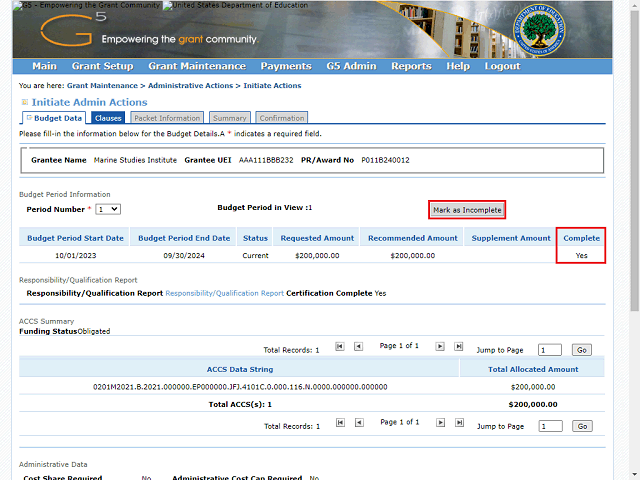The height and width of the screenshot is (480, 640).
Task: Open the Responsibility/Qualification Report link
Action: [224, 293]
